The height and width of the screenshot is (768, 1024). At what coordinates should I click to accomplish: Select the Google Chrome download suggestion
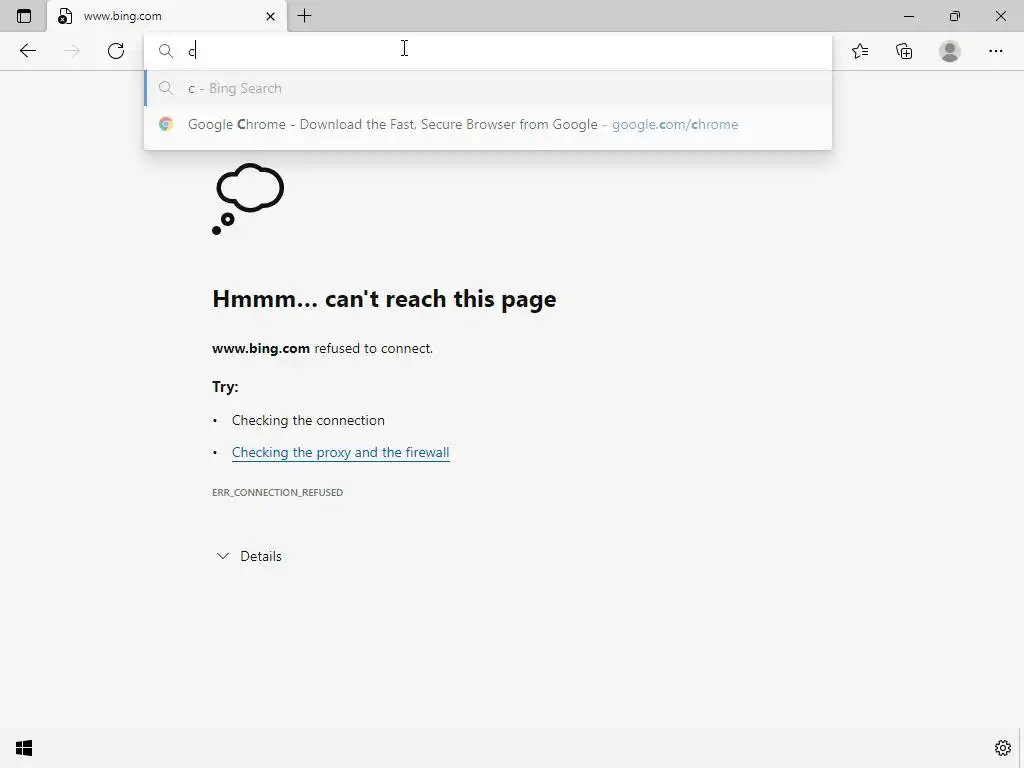pos(488,124)
